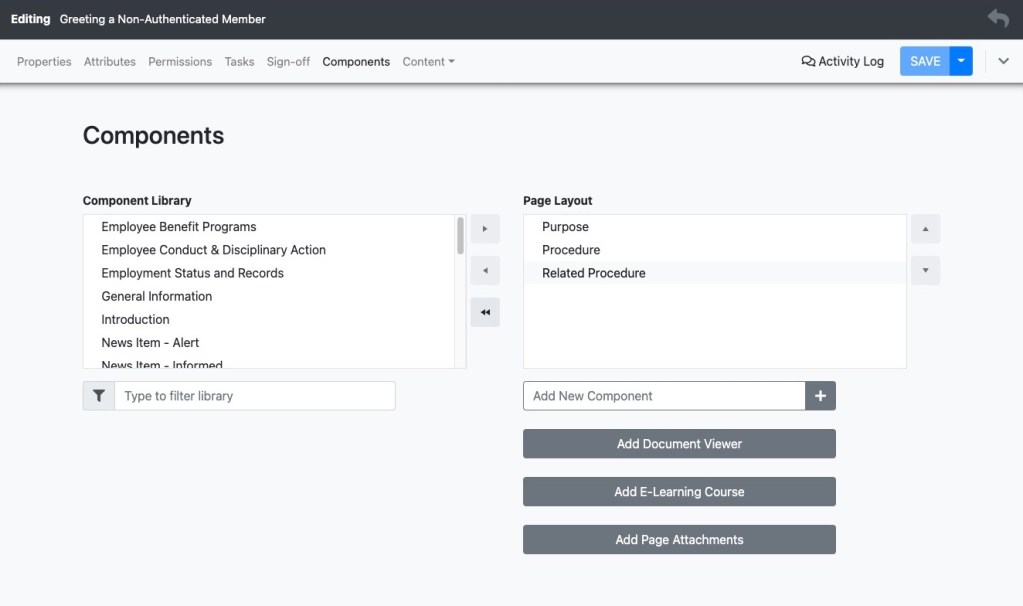Click the plus icon to add new component
The width and height of the screenshot is (1023, 606).
point(820,395)
